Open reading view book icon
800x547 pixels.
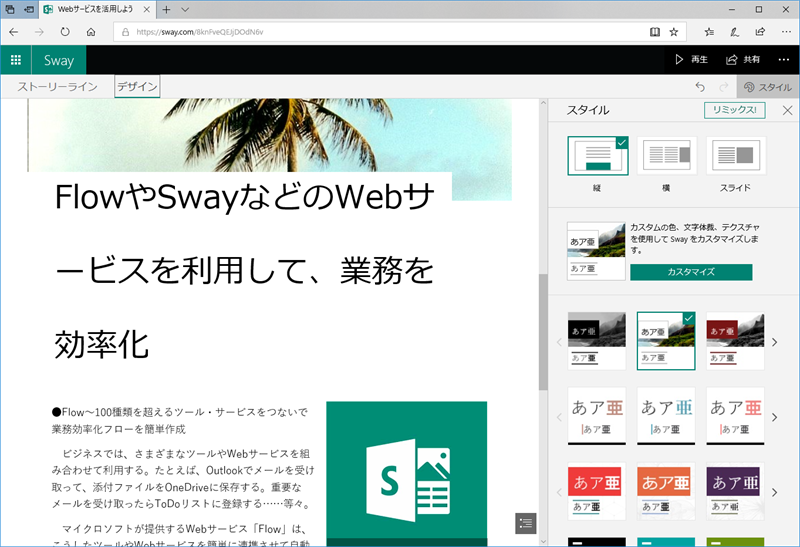(x=655, y=32)
